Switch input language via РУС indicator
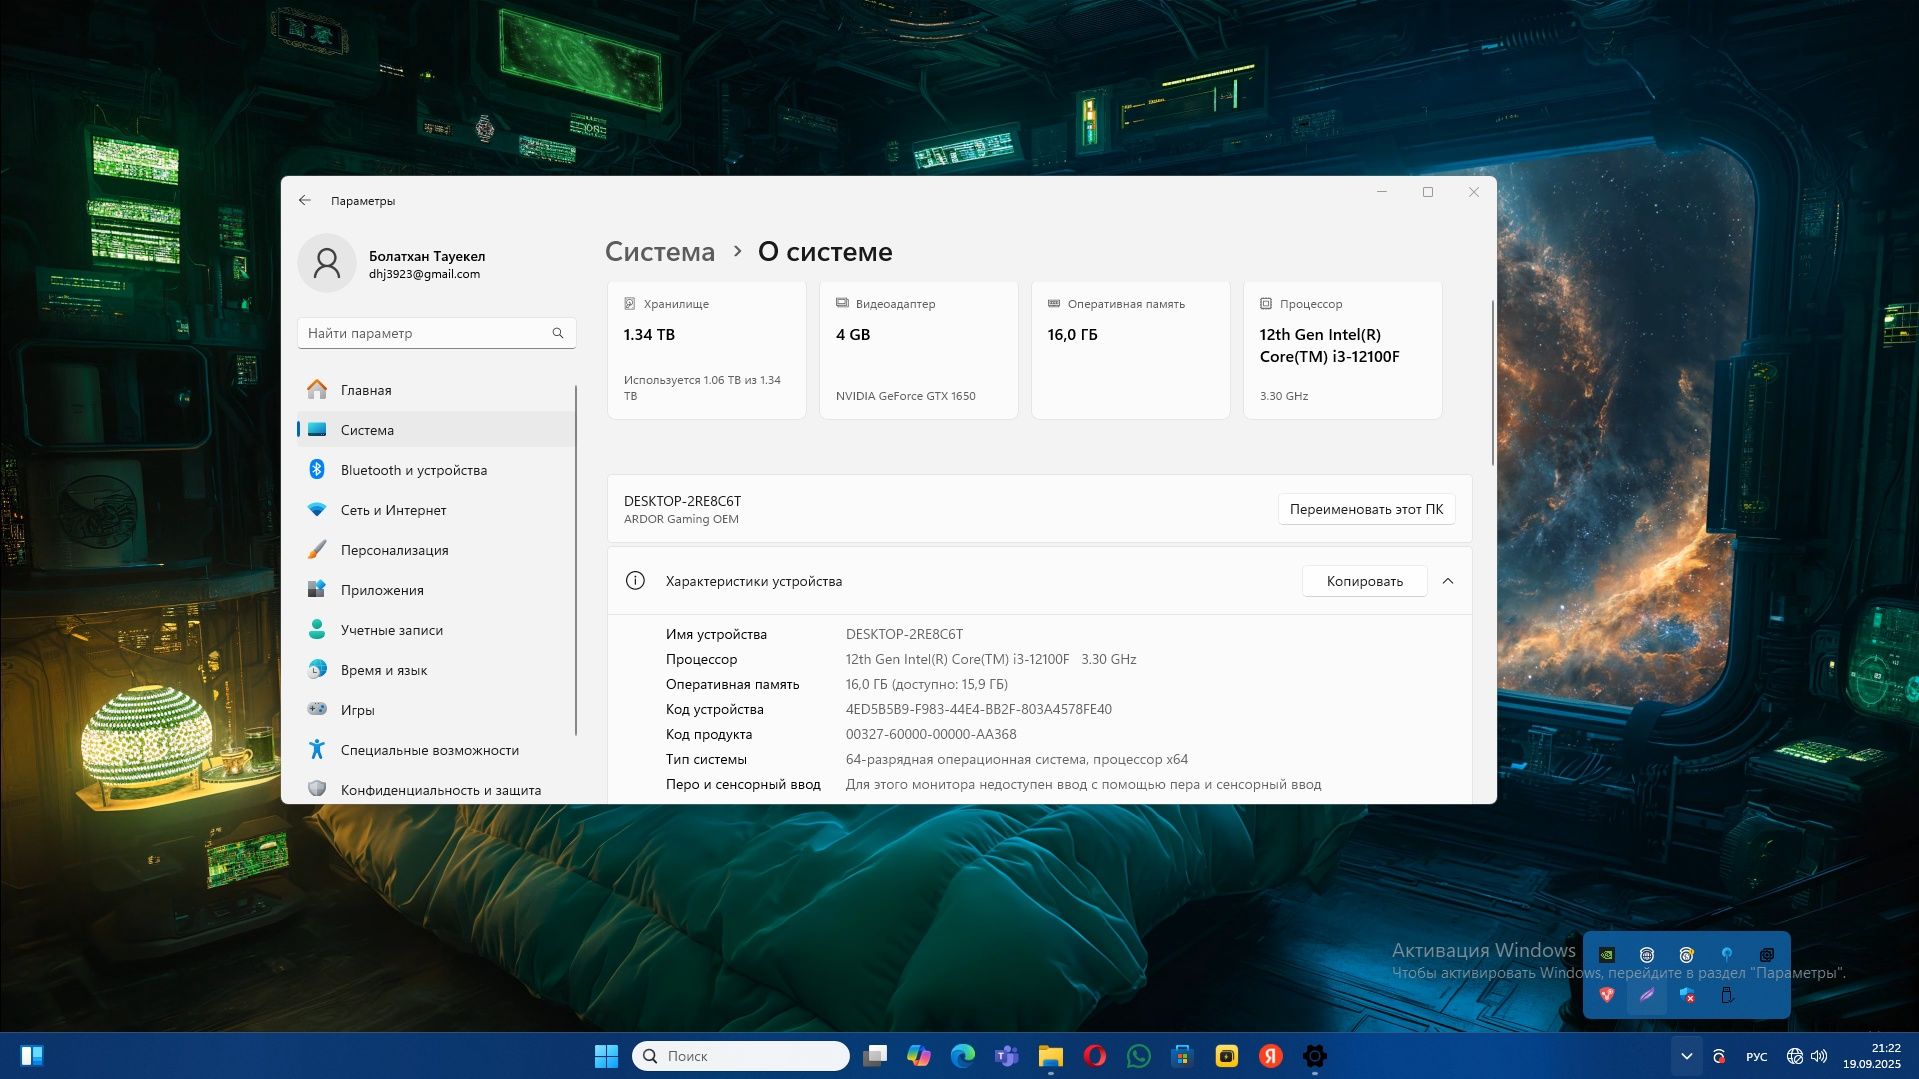This screenshot has height=1079, width=1919. pyautogui.click(x=1756, y=1056)
